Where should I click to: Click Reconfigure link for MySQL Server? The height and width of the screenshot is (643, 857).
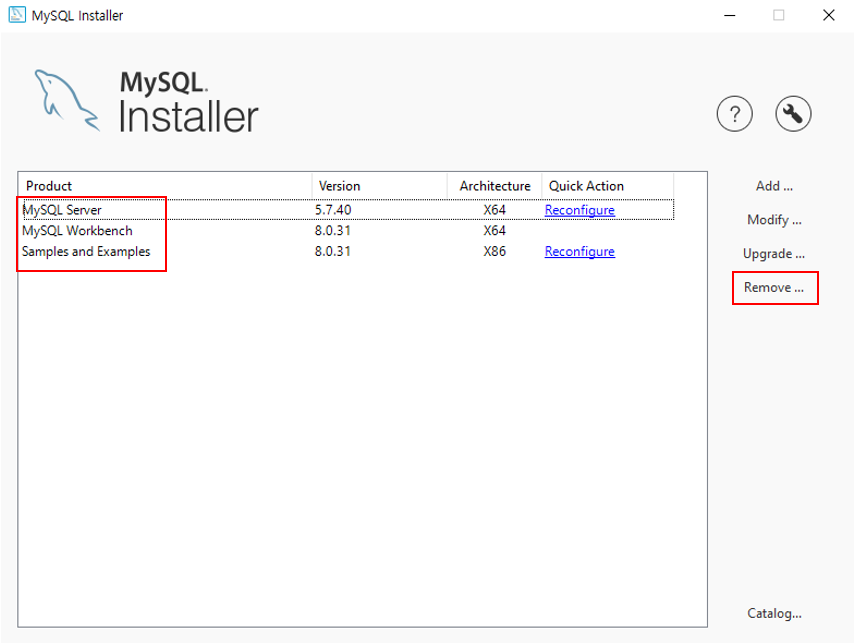579,210
